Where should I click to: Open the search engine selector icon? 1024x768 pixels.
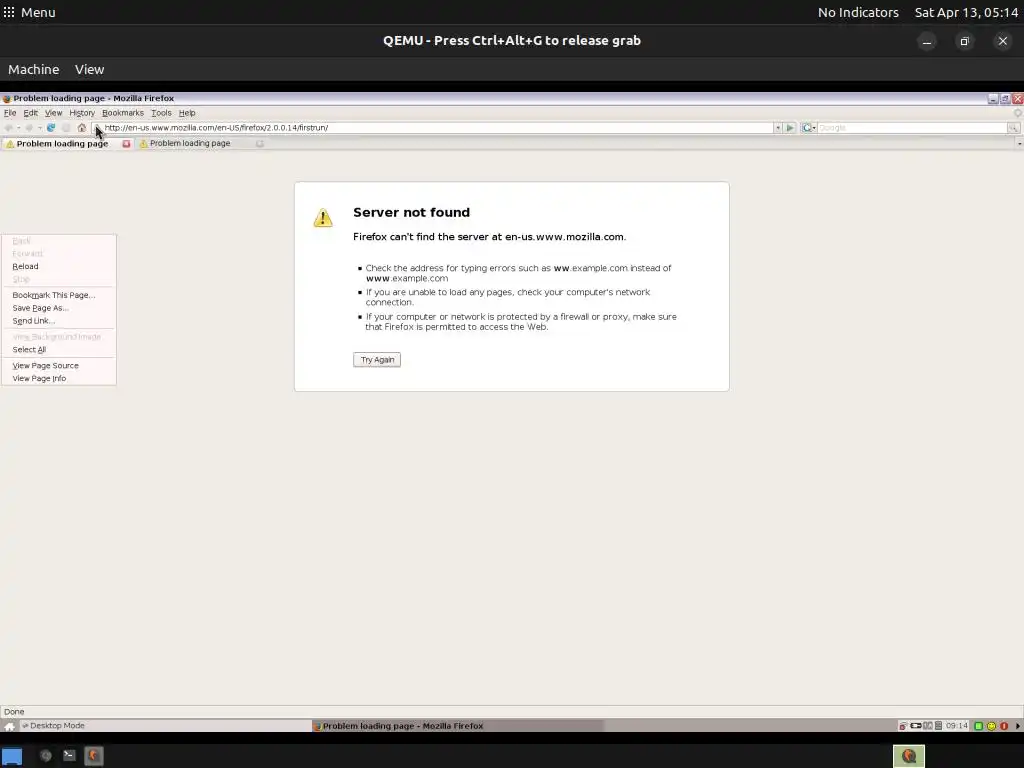click(x=808, y=128)
